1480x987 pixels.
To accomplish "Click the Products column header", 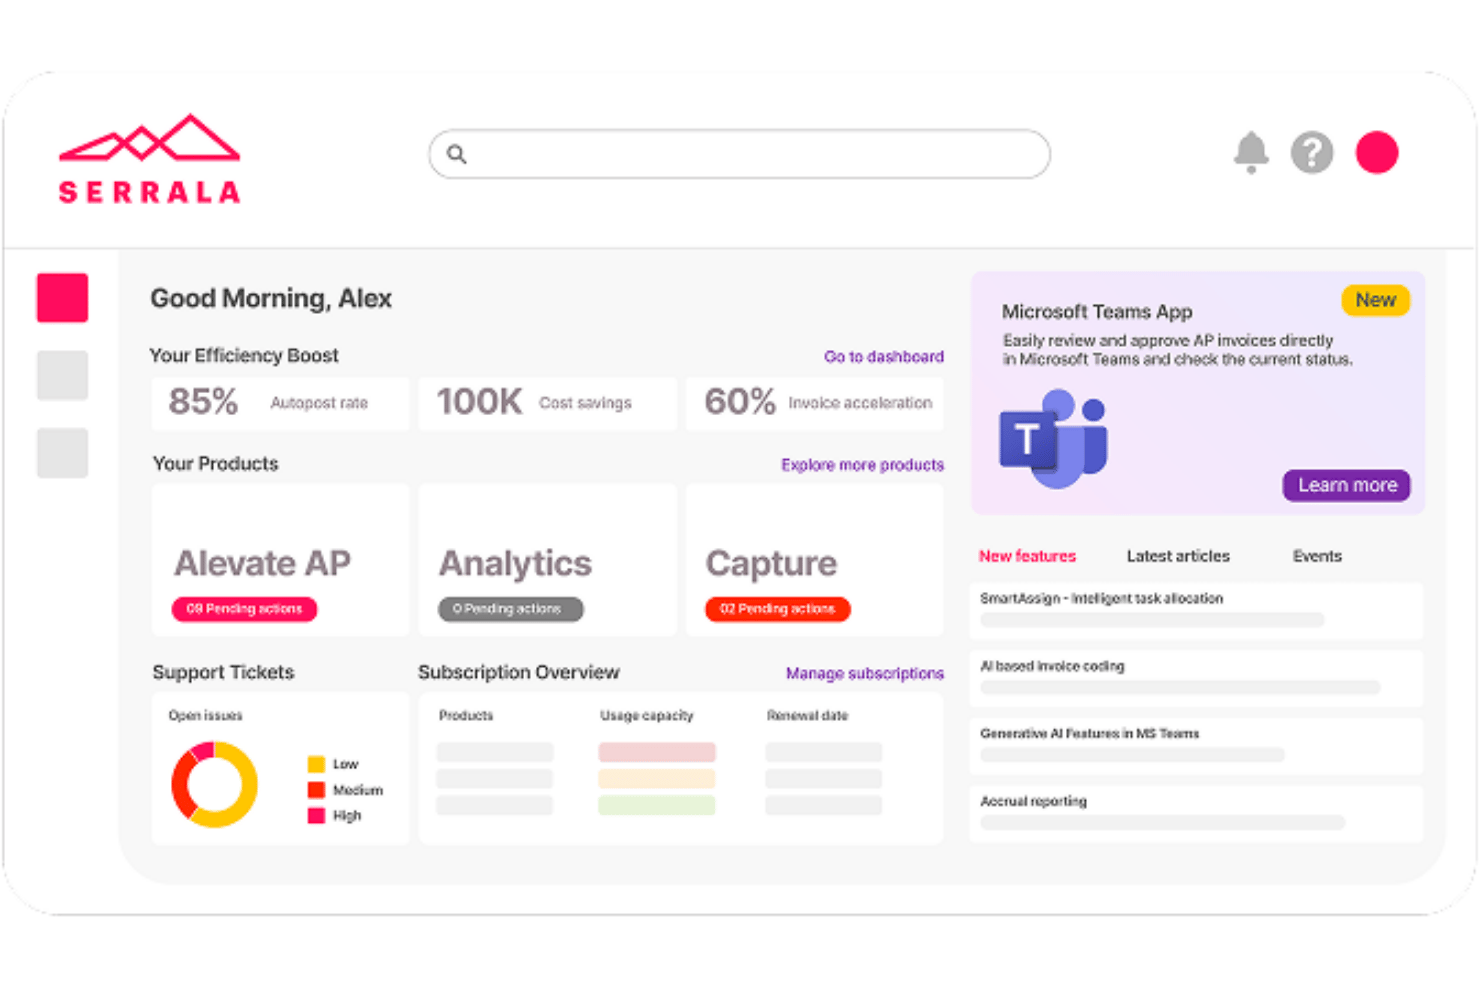I will (466, 716).
